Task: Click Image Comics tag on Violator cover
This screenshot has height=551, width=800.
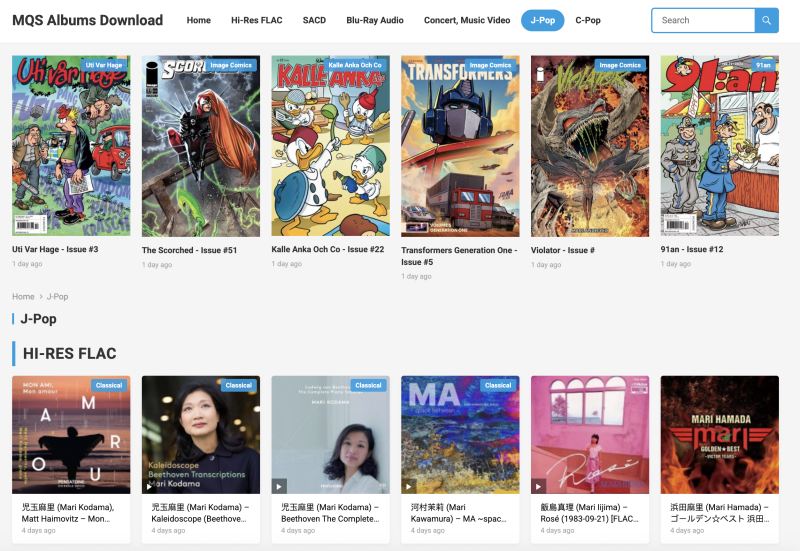Action: tap(620, 65)
